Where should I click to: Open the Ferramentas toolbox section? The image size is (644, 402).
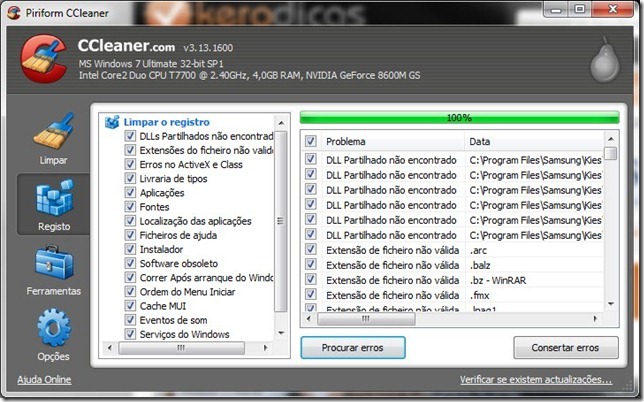click(54, 270)
